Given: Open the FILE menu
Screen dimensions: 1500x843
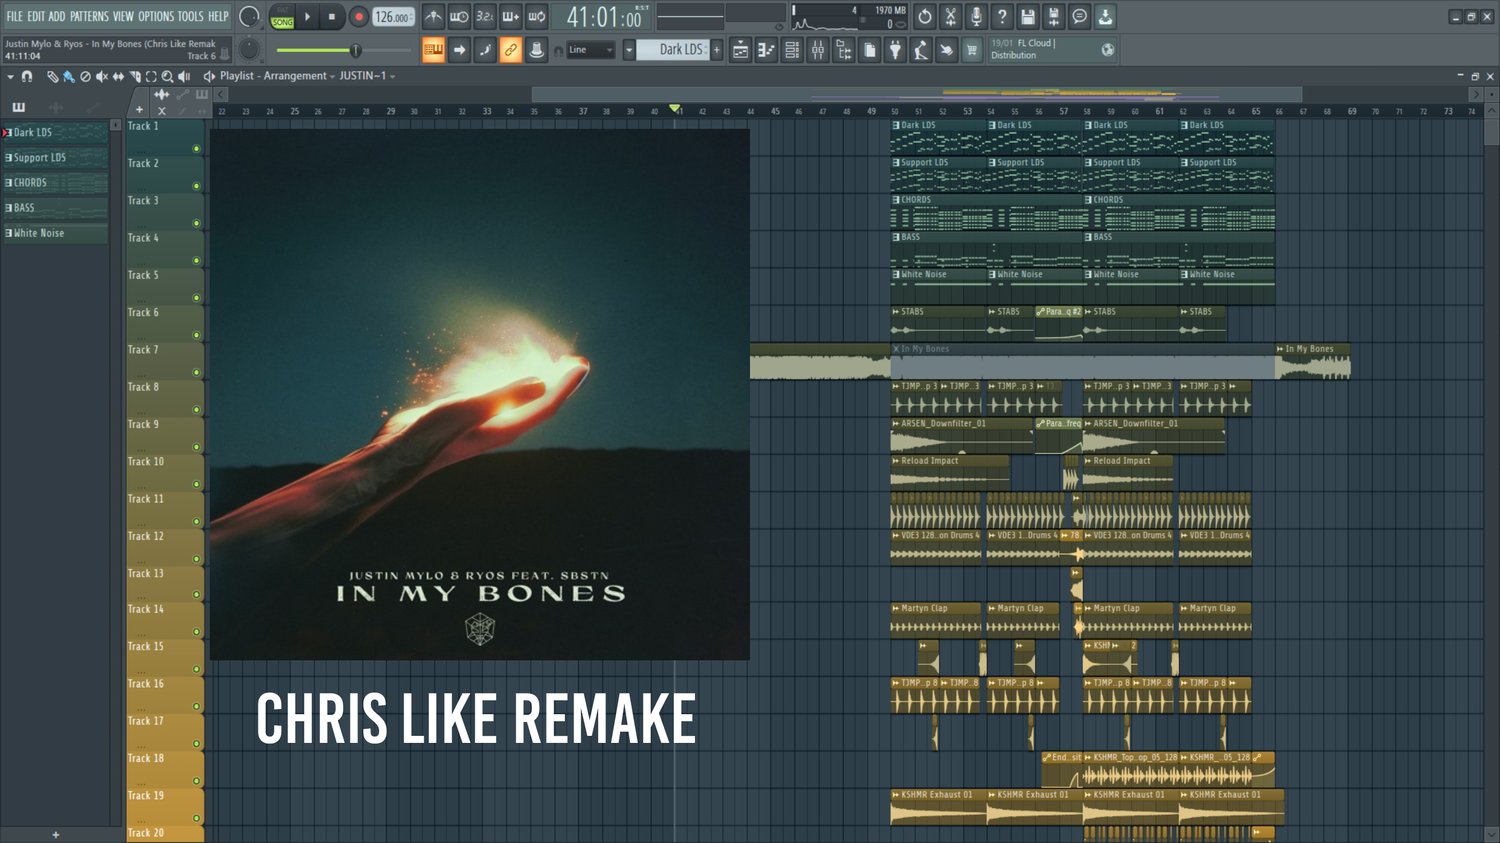Looking at the screenshot, I should tap(14, 16).
